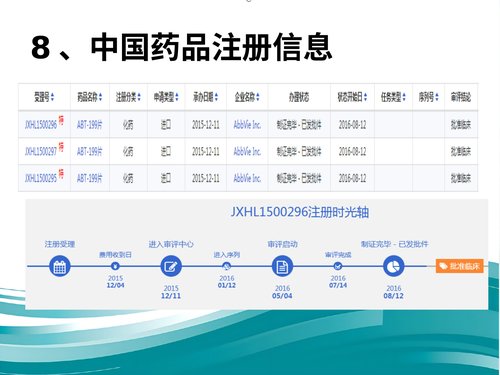Click 批准临床 cell in JXHL1500295 row

point(461,178)
